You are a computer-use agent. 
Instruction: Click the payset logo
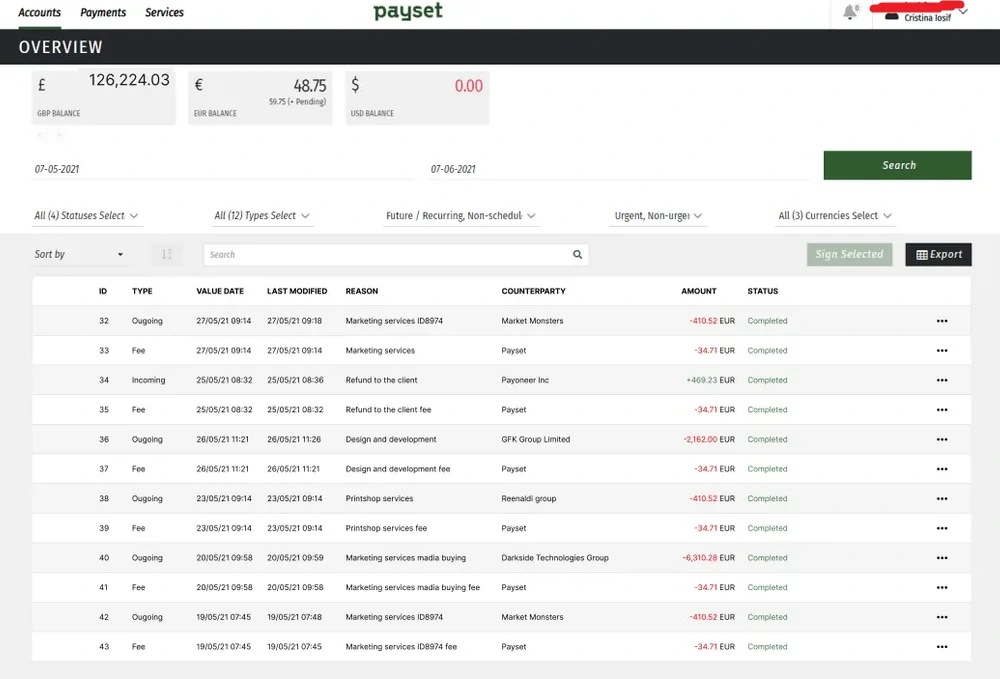pos(408,11)
